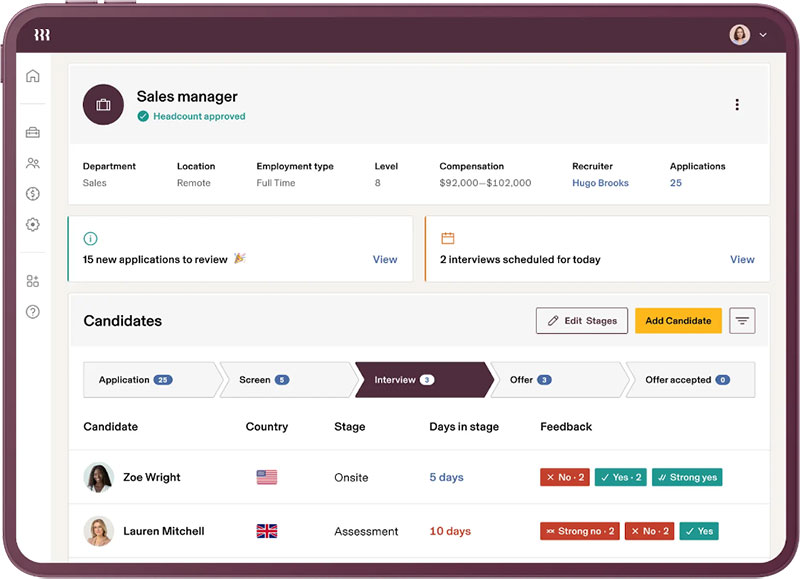Click the US flag for Zoe Wright
Image resolution: width=800 pixels, height=579 pixels.
(x=267, y=477)
